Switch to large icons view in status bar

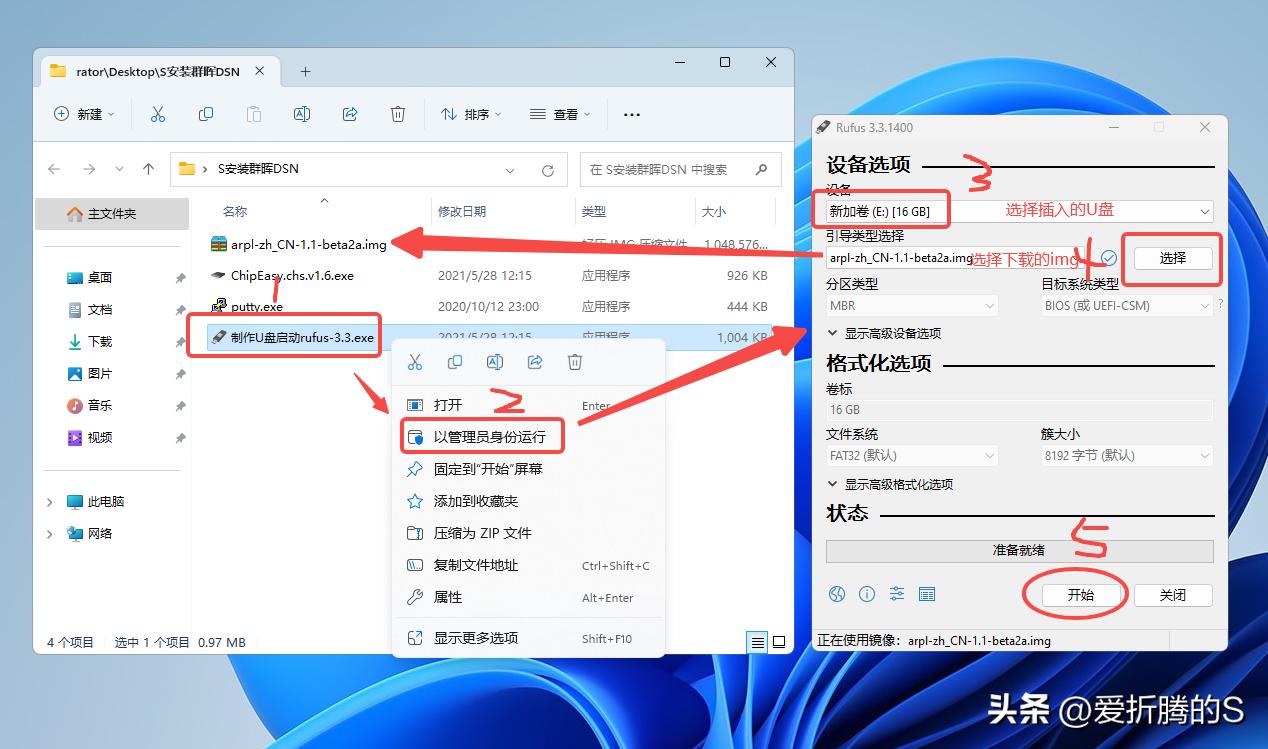click(779, 642)
